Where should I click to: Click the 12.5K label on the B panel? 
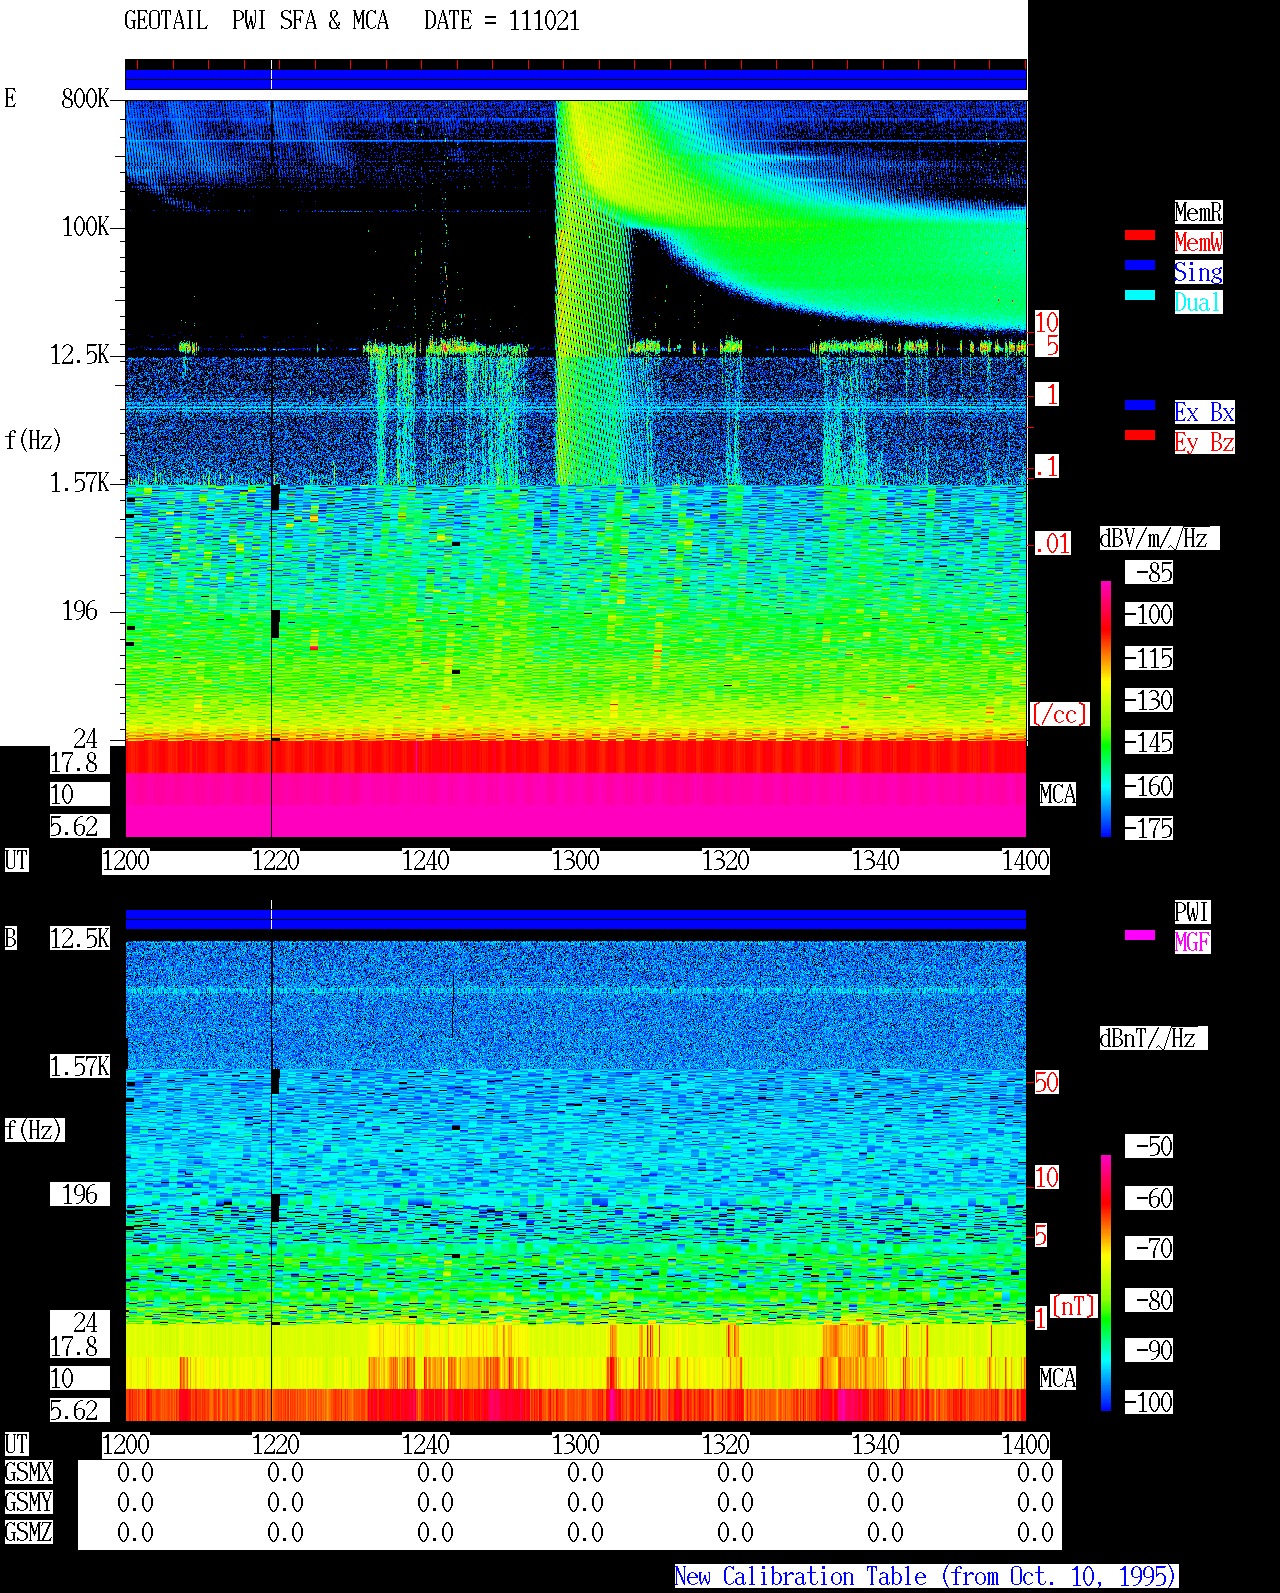(80, 938)
